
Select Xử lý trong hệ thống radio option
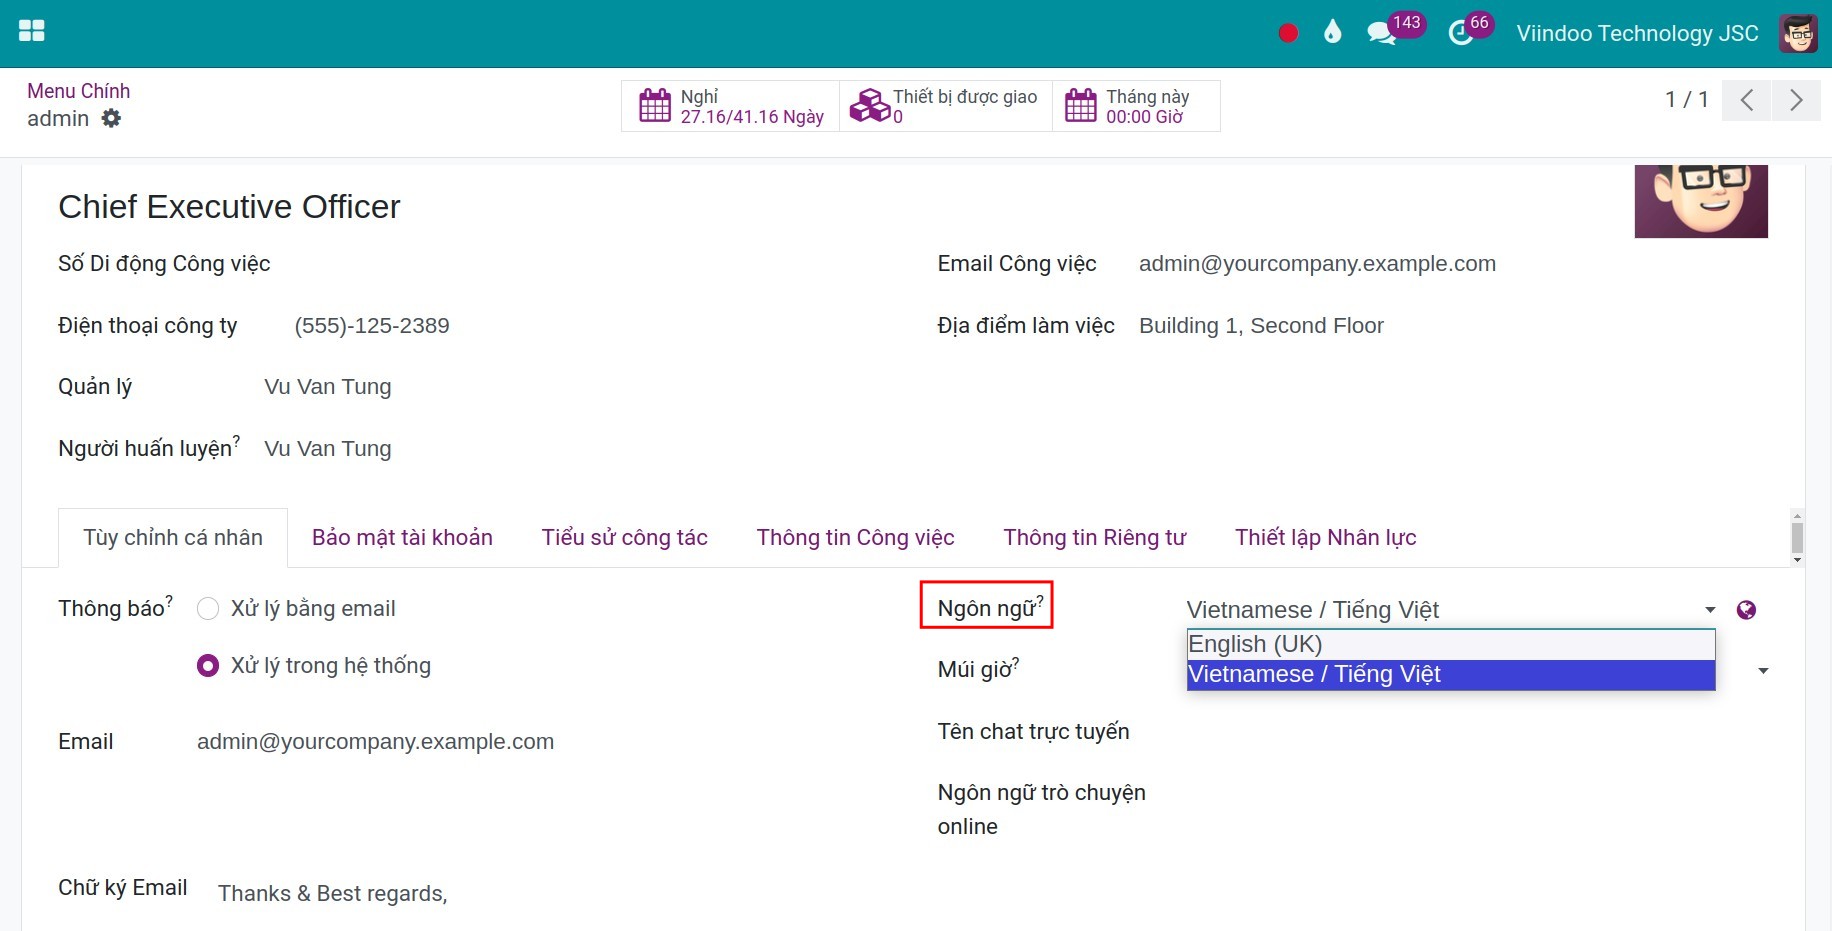click(208, 666)
